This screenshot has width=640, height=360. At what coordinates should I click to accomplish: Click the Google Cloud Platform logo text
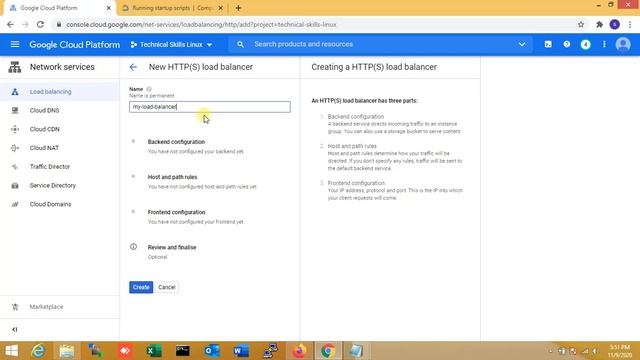(75, 44)
